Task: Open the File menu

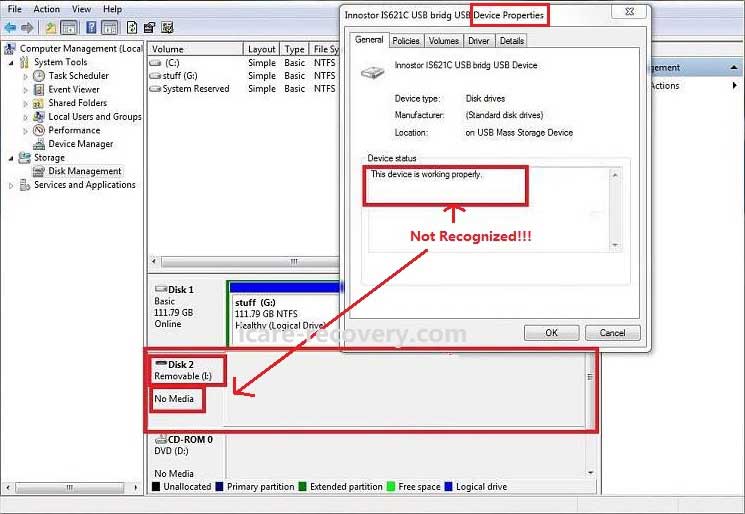Action: point(14,9)
